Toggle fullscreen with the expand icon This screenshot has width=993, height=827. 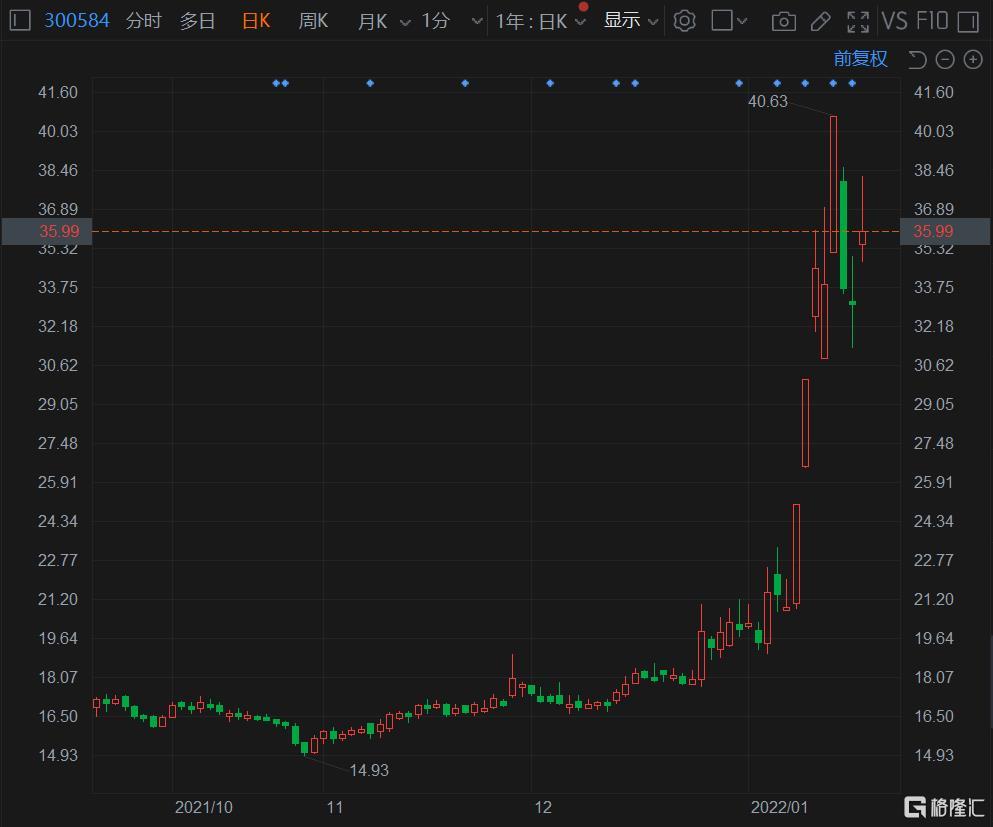pyautogui.click(x=858, y=22)
